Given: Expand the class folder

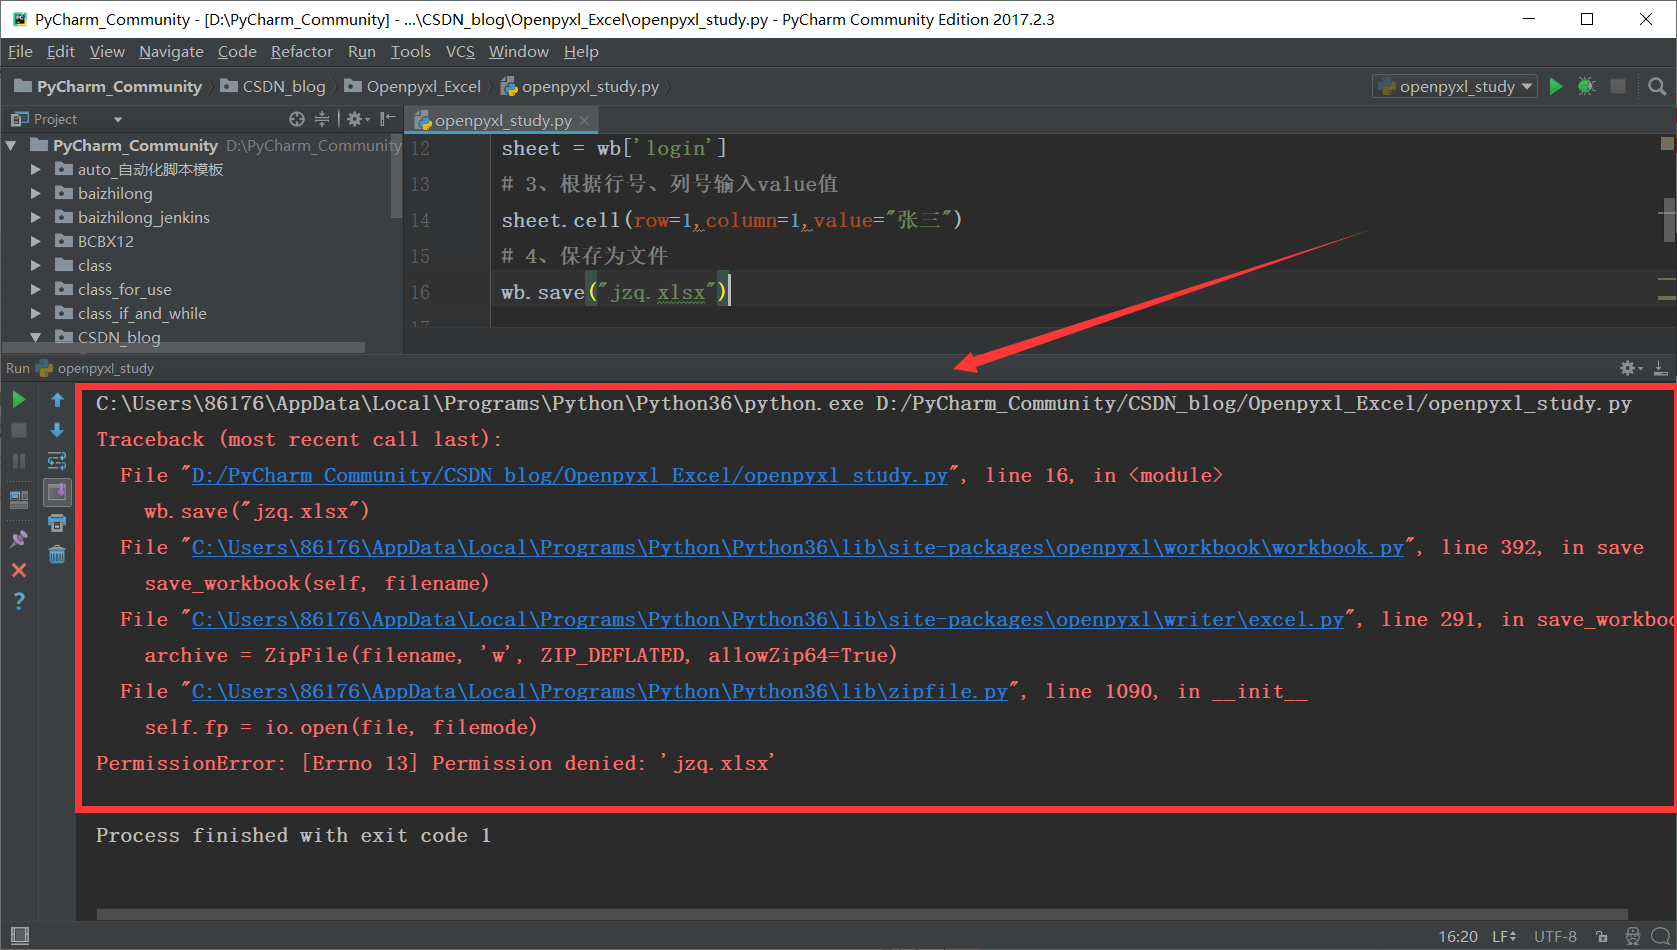Looking at the screenshot, I should pyautogui.click(x=36, y=265).
